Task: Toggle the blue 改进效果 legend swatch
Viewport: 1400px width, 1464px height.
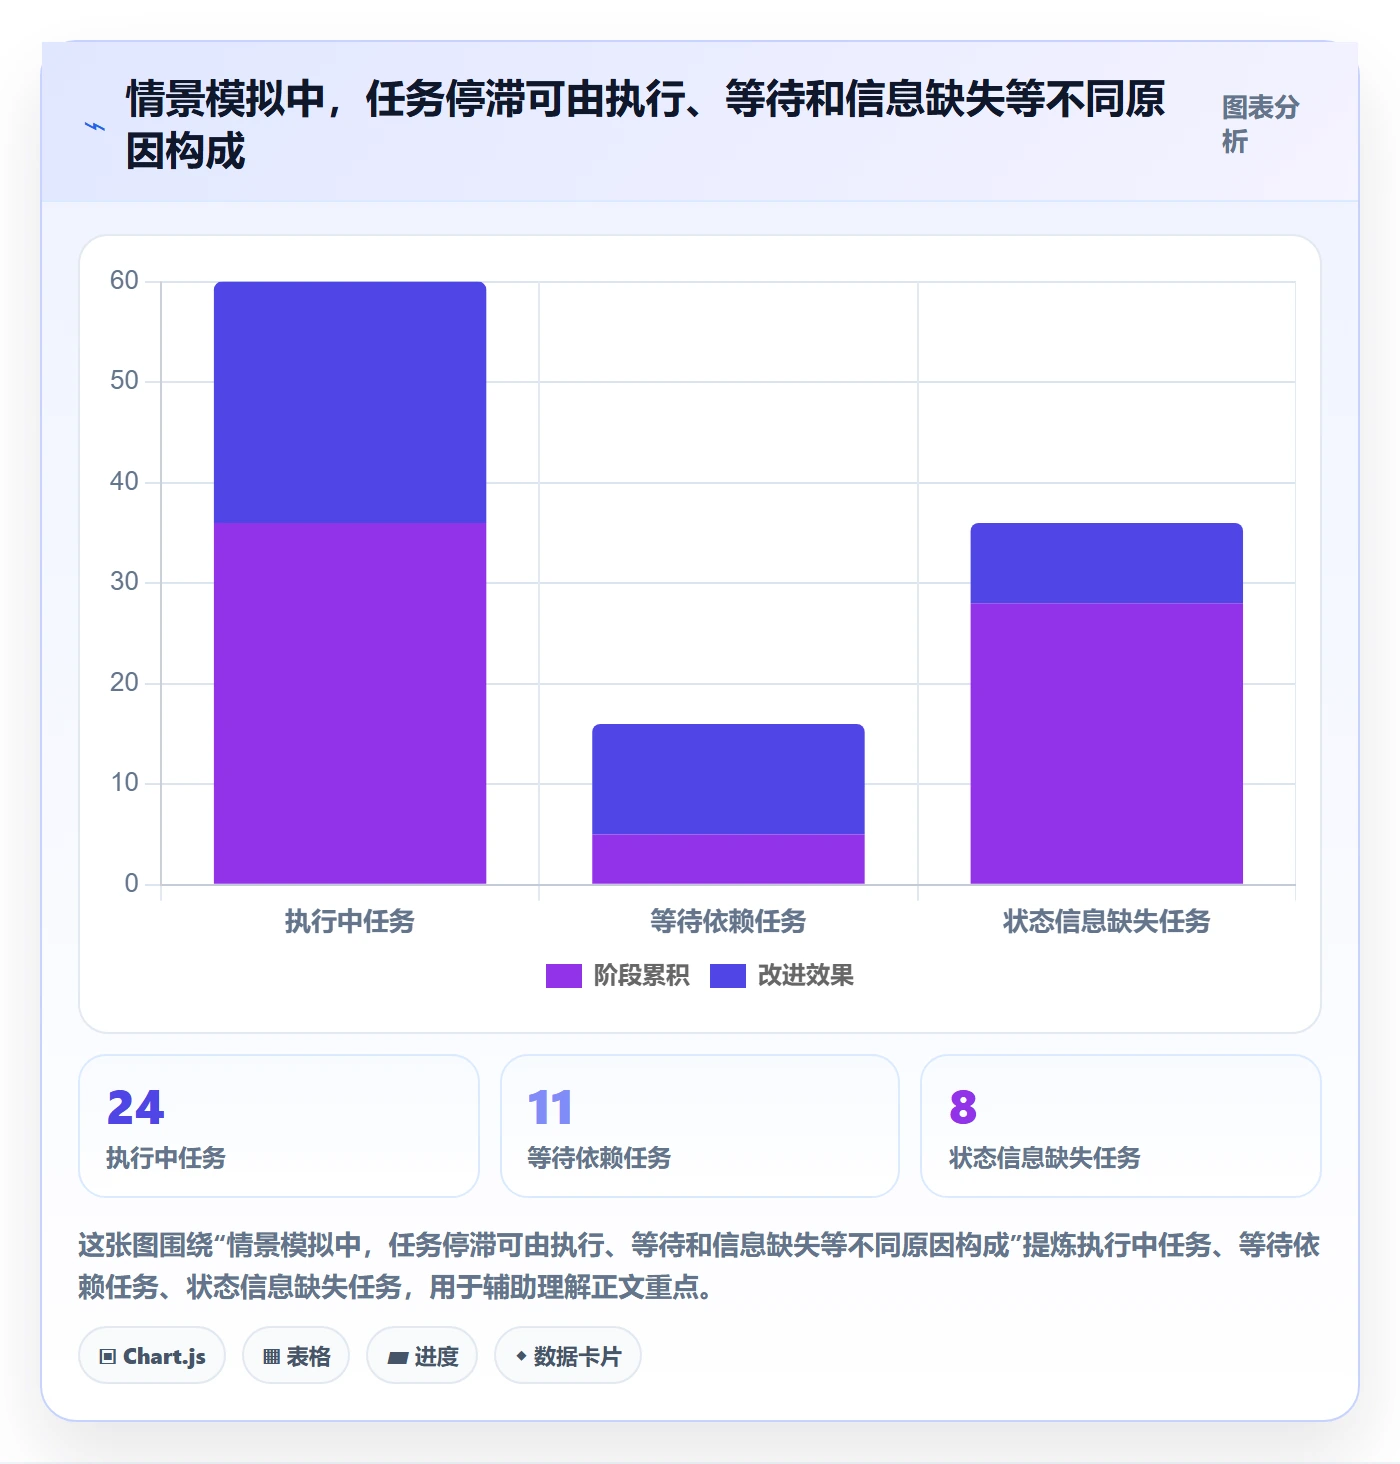Action: (x=728, y=975)
